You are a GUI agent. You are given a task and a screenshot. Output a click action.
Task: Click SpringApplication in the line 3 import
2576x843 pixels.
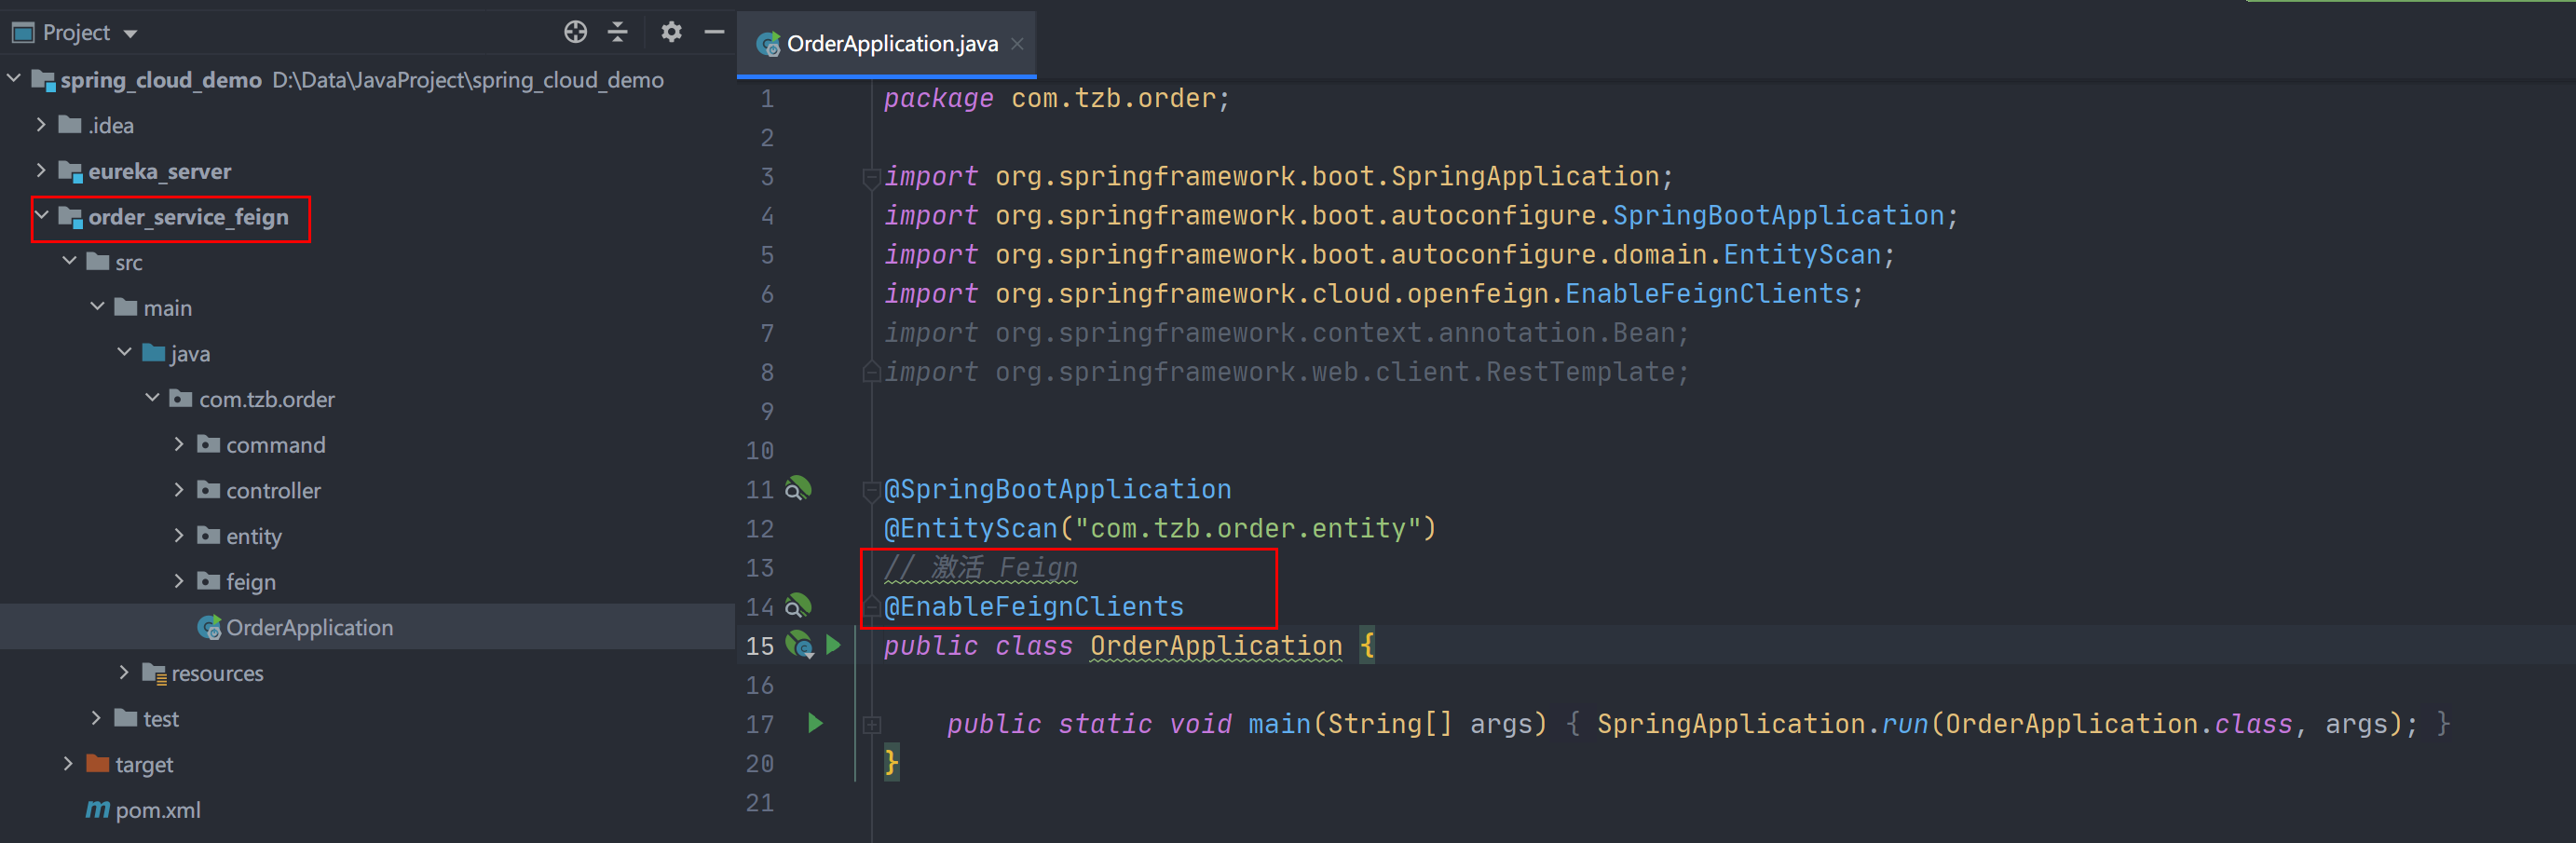[x=1525, y=176]
